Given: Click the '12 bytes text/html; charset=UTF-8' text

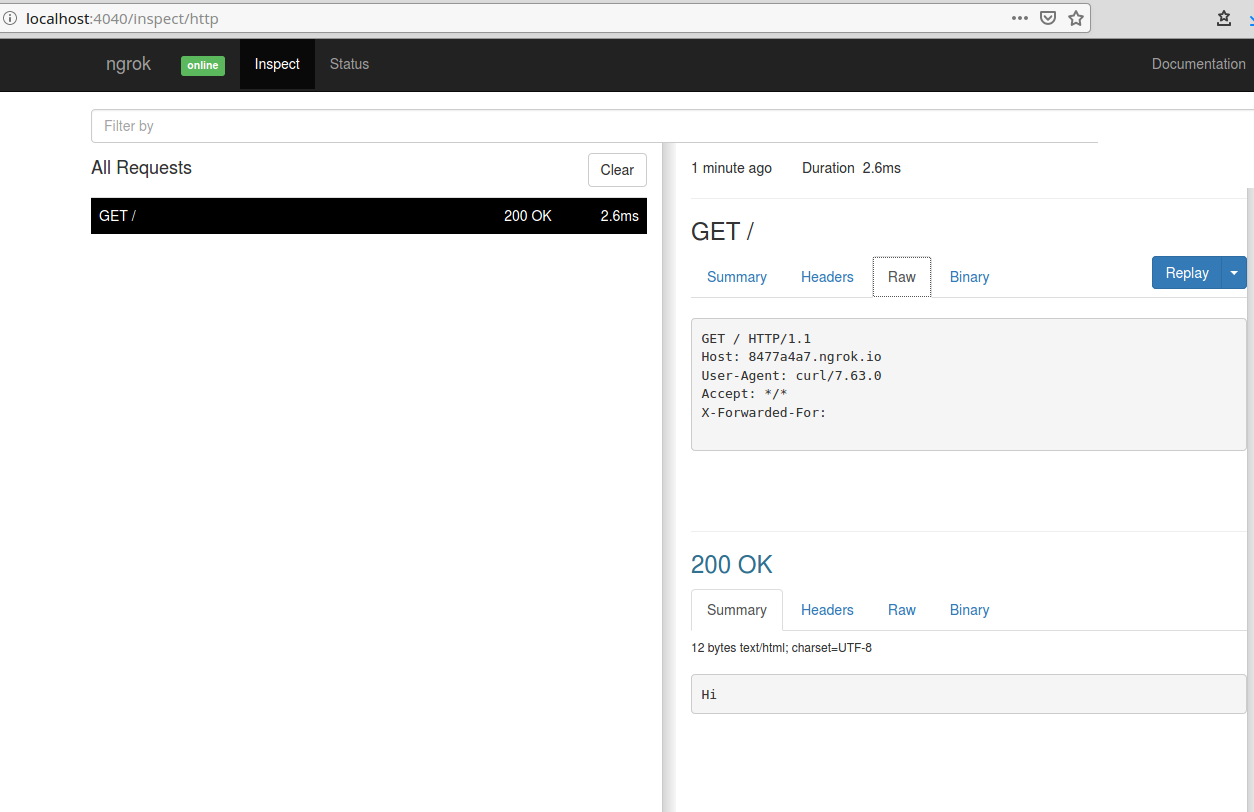Looking at the screenshot, I should coord(781,648).
